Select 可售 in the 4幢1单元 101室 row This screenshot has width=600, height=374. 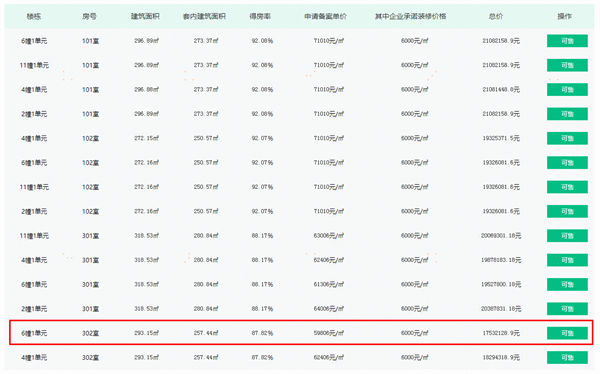(567, 90)
